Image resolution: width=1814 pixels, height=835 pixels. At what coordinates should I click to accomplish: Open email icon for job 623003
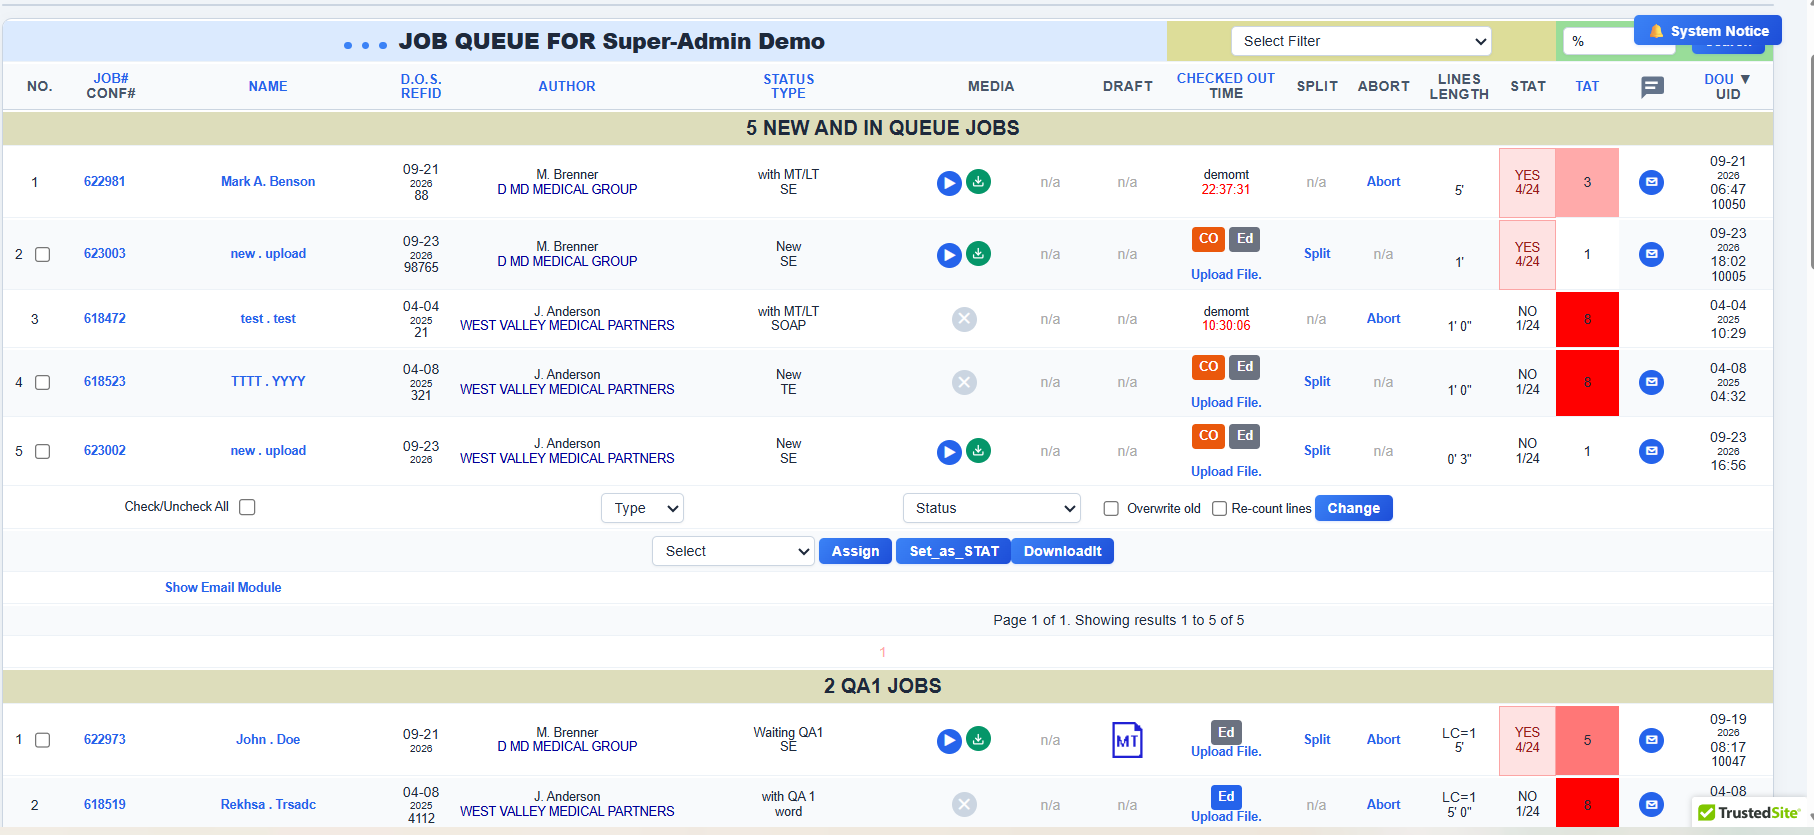[x=1652, y=254]
